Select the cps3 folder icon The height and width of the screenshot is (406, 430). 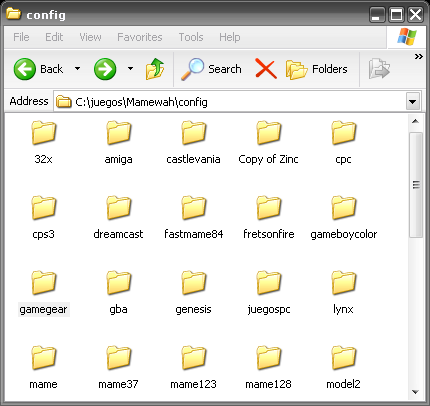click(44, 208)
